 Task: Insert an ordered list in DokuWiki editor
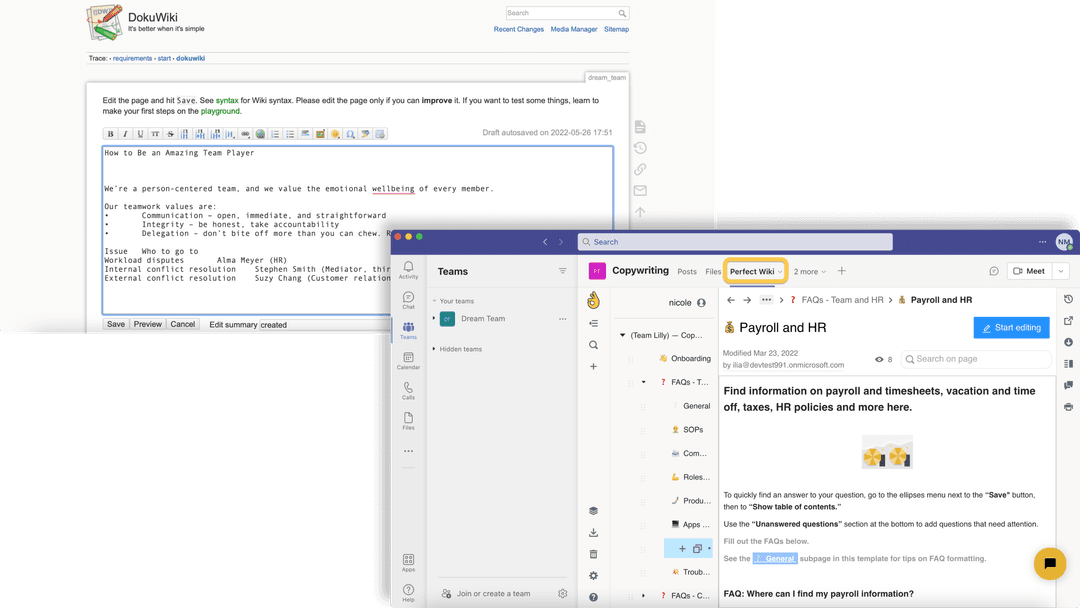pos(276,134)
